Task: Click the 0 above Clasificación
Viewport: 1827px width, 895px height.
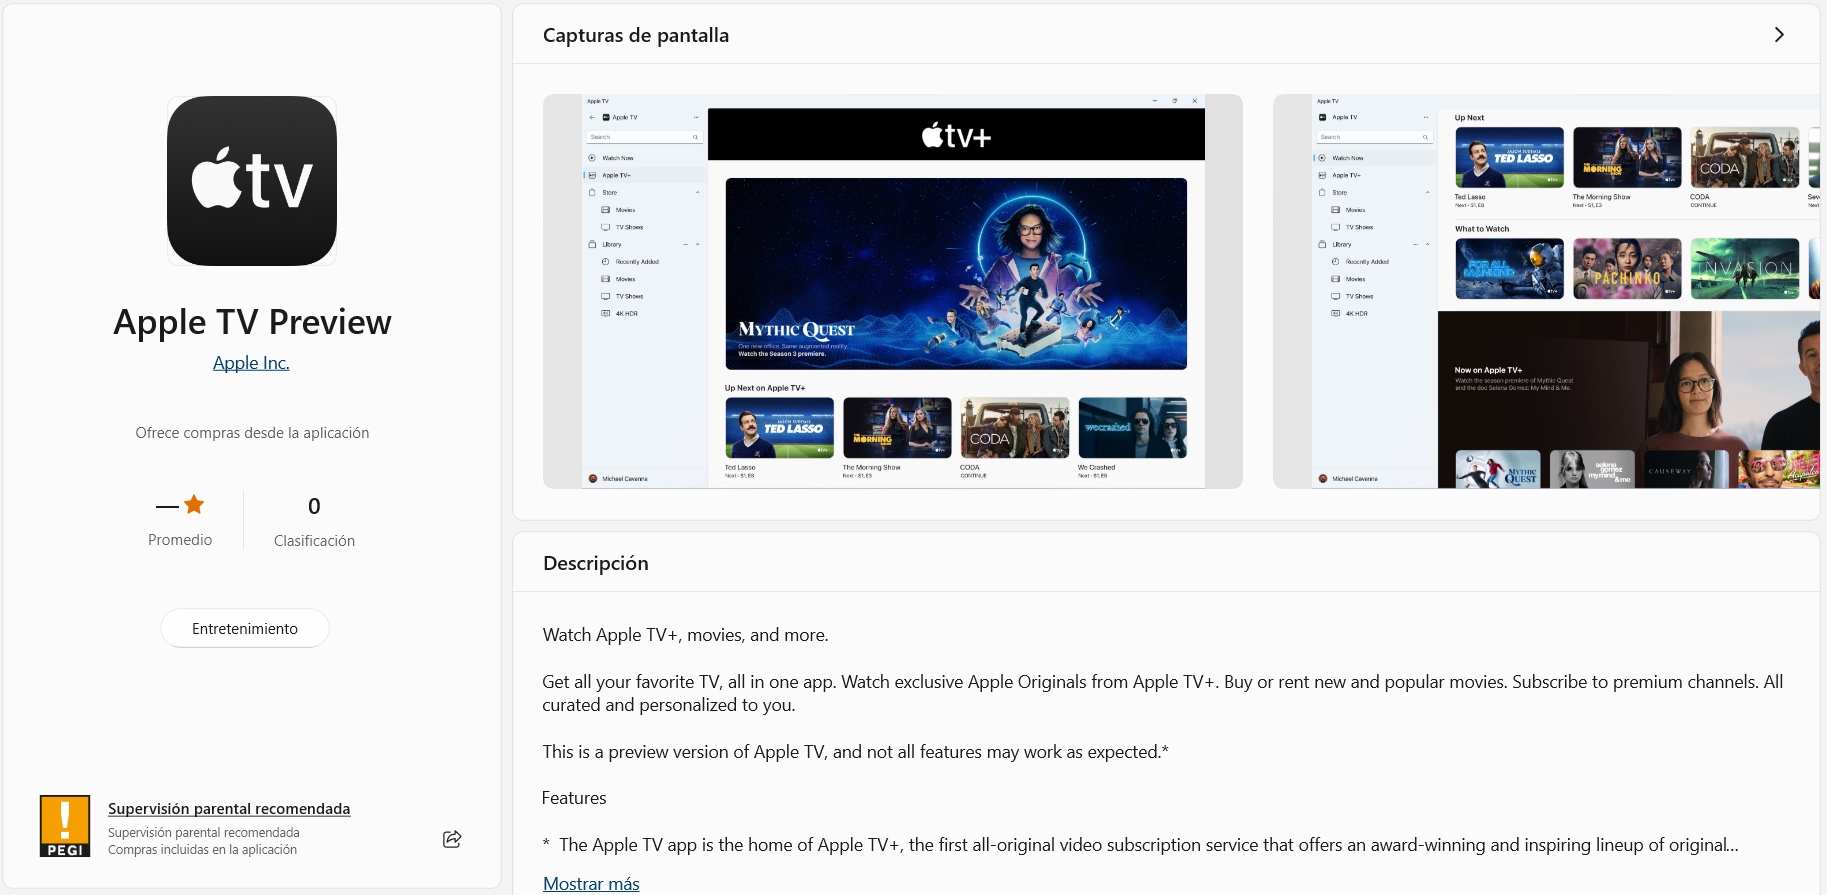Action: (314, 506)
